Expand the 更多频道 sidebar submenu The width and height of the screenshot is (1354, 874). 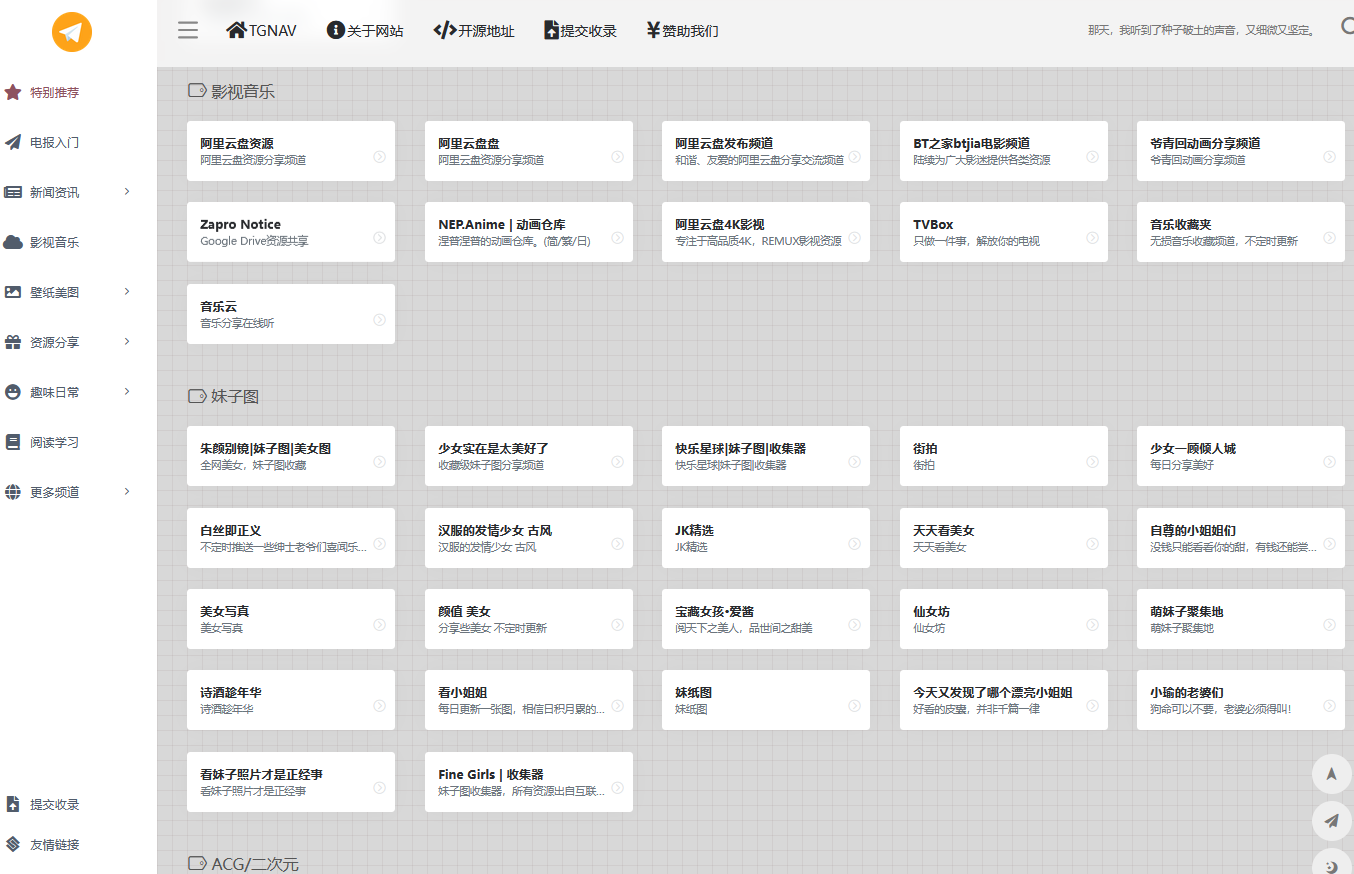tap(127, 492)
